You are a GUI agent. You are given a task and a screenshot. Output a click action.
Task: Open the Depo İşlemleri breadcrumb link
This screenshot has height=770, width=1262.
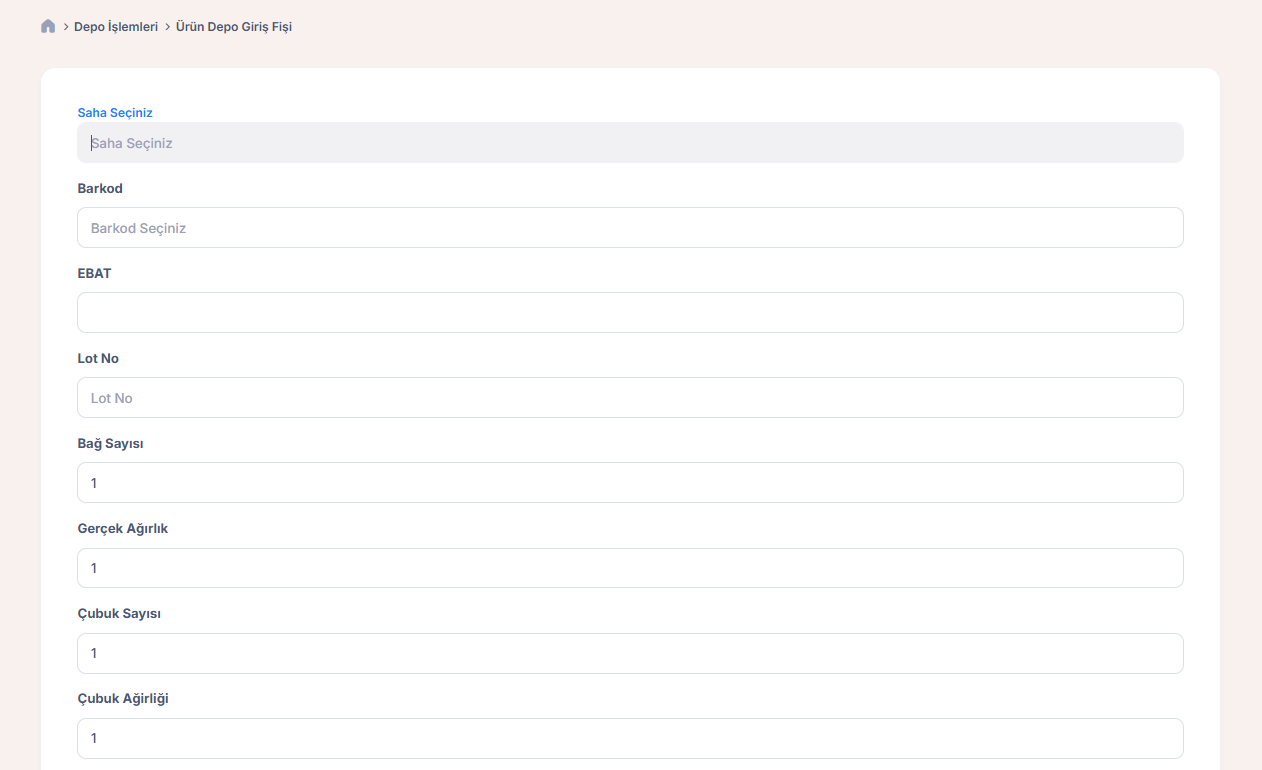116,27
